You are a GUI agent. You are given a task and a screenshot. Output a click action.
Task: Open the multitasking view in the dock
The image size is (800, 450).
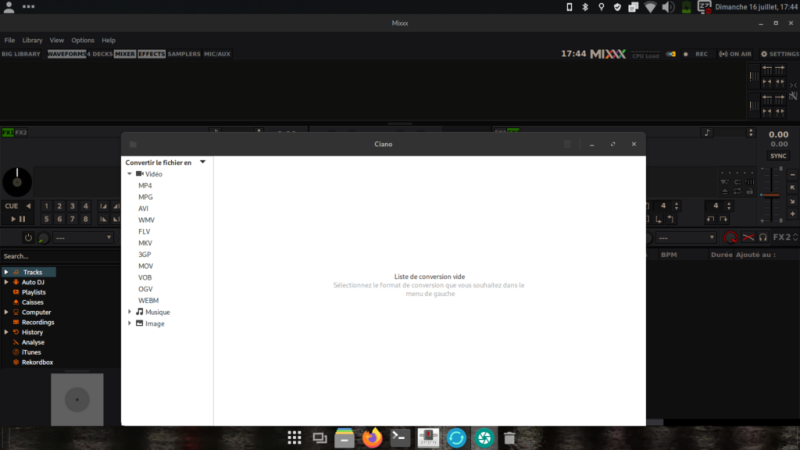[320, 438]
